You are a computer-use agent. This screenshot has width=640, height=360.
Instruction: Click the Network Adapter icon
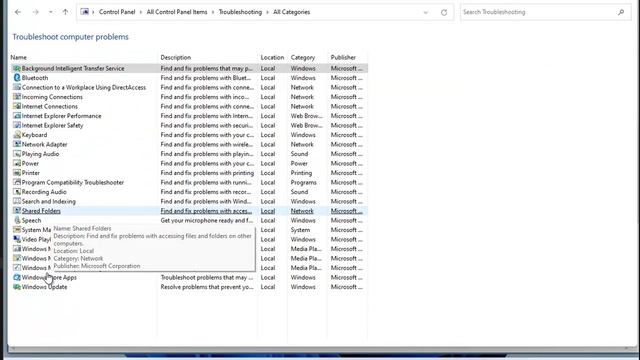tap(17, 144)
